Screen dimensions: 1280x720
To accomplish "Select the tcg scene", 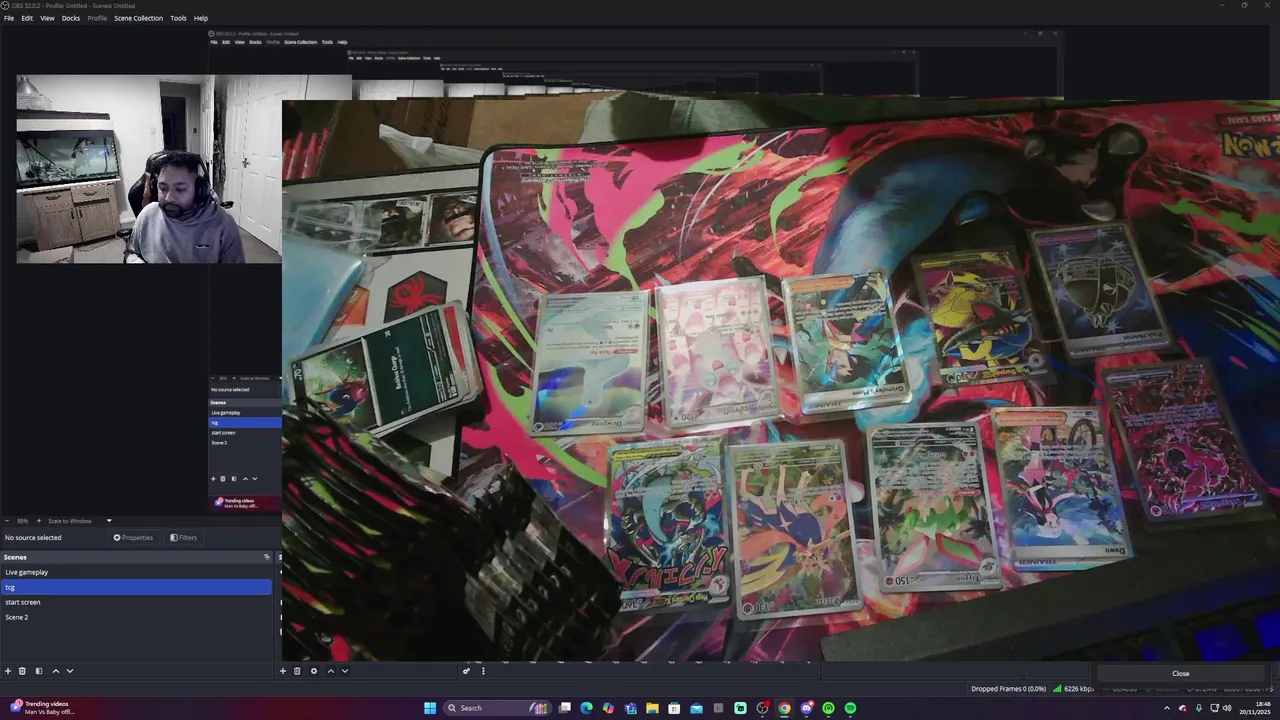I will tap(136, 587).
